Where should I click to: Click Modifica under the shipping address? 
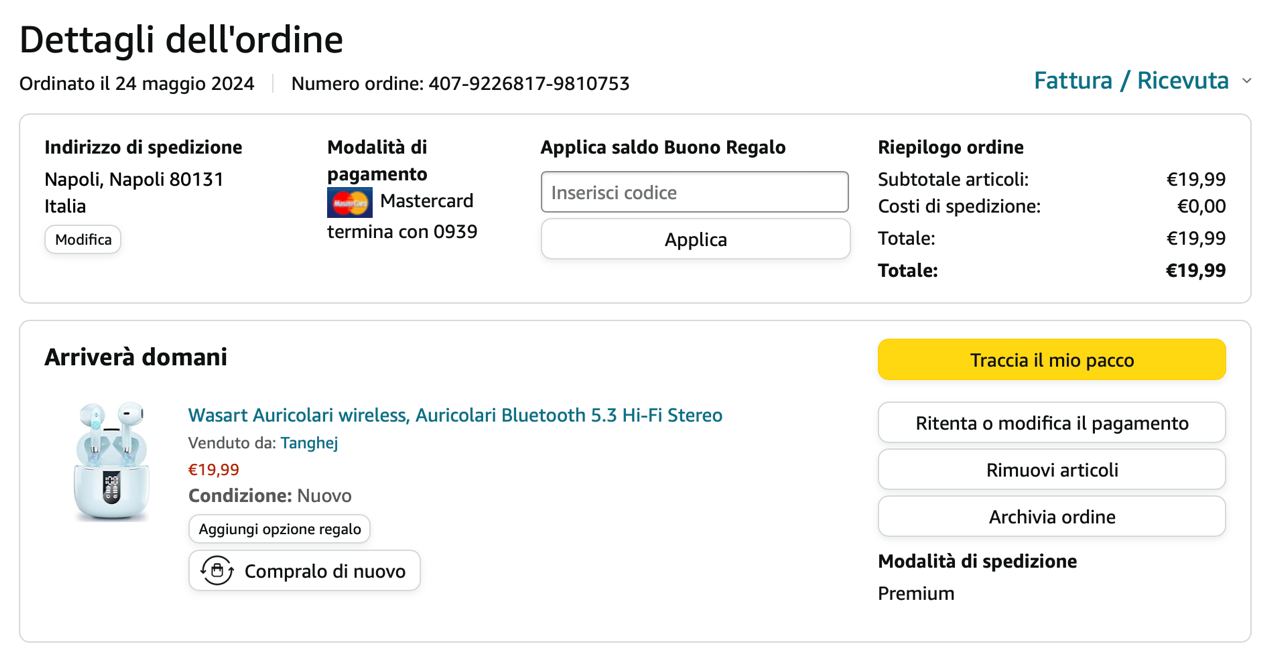[83, 240]
